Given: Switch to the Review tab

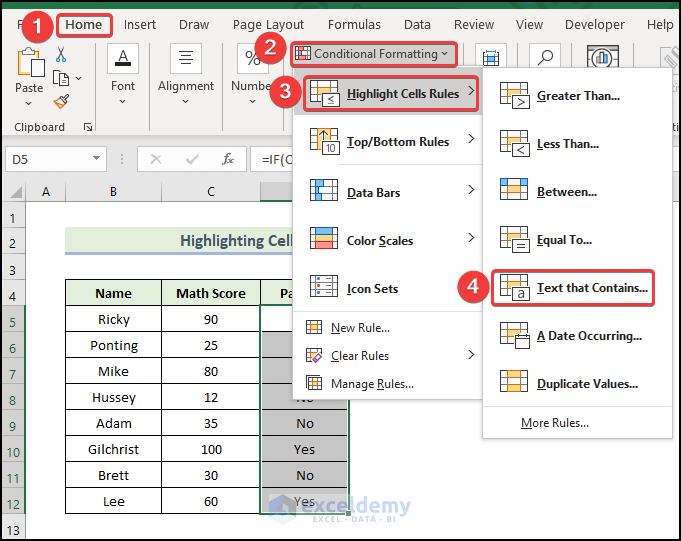Looking at the screenshot, I should tap(474, 25).
